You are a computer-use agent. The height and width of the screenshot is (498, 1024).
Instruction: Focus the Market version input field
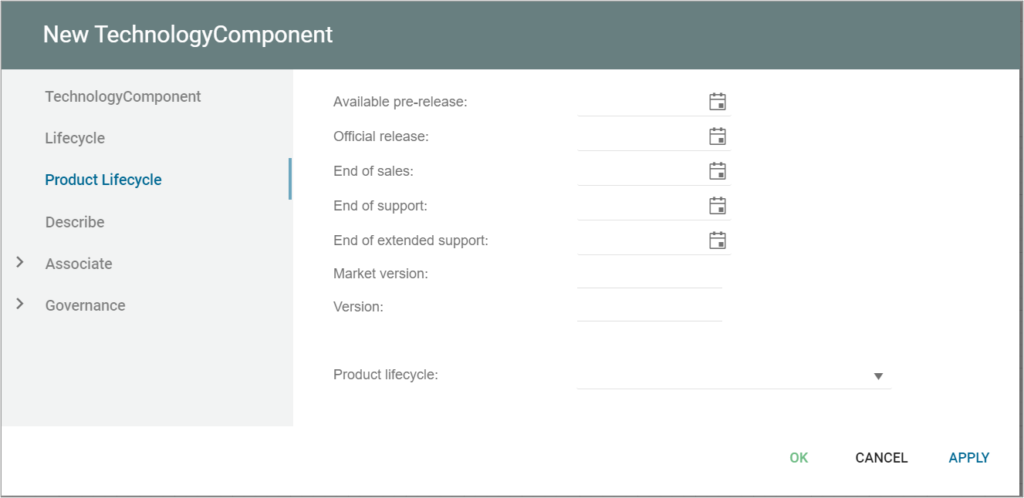pyautogui.click(x=650, y=274)
